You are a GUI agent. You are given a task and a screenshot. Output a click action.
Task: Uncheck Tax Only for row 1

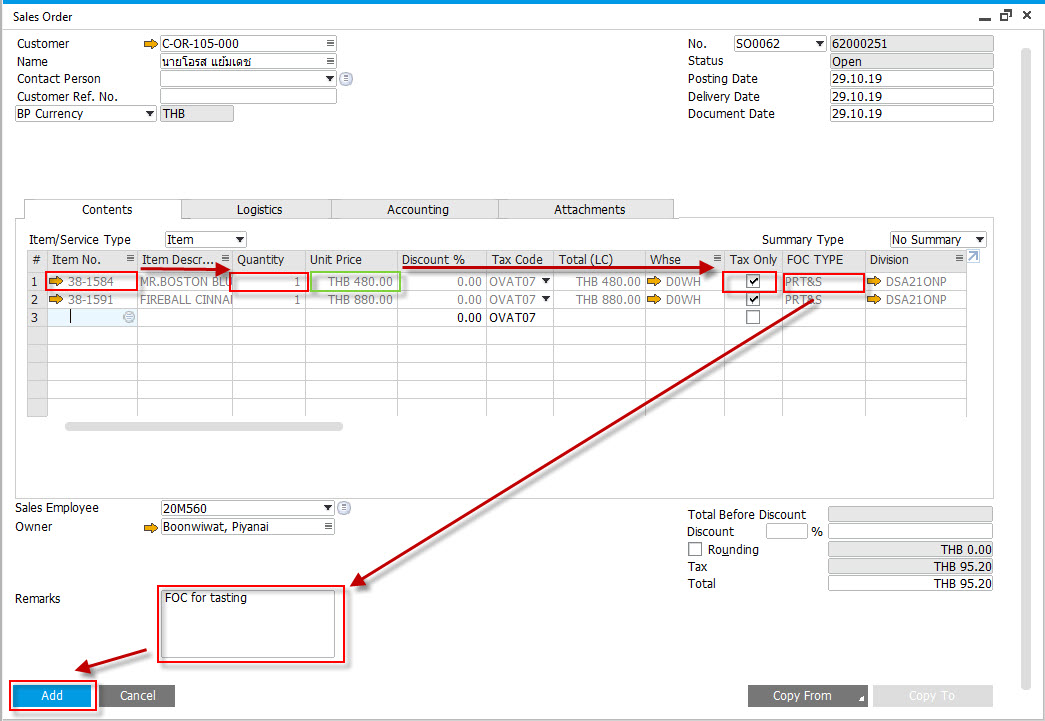pos(753,281)
